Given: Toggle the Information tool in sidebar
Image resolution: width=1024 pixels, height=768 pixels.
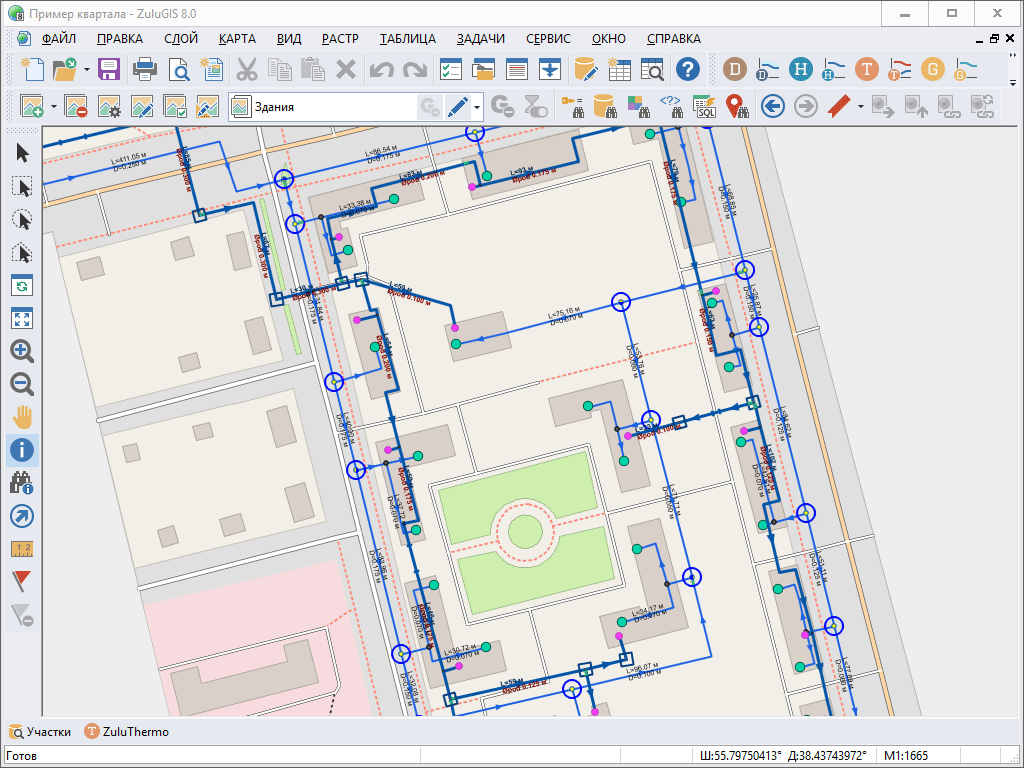Looking at the screenshot, I should coord(22,450).
